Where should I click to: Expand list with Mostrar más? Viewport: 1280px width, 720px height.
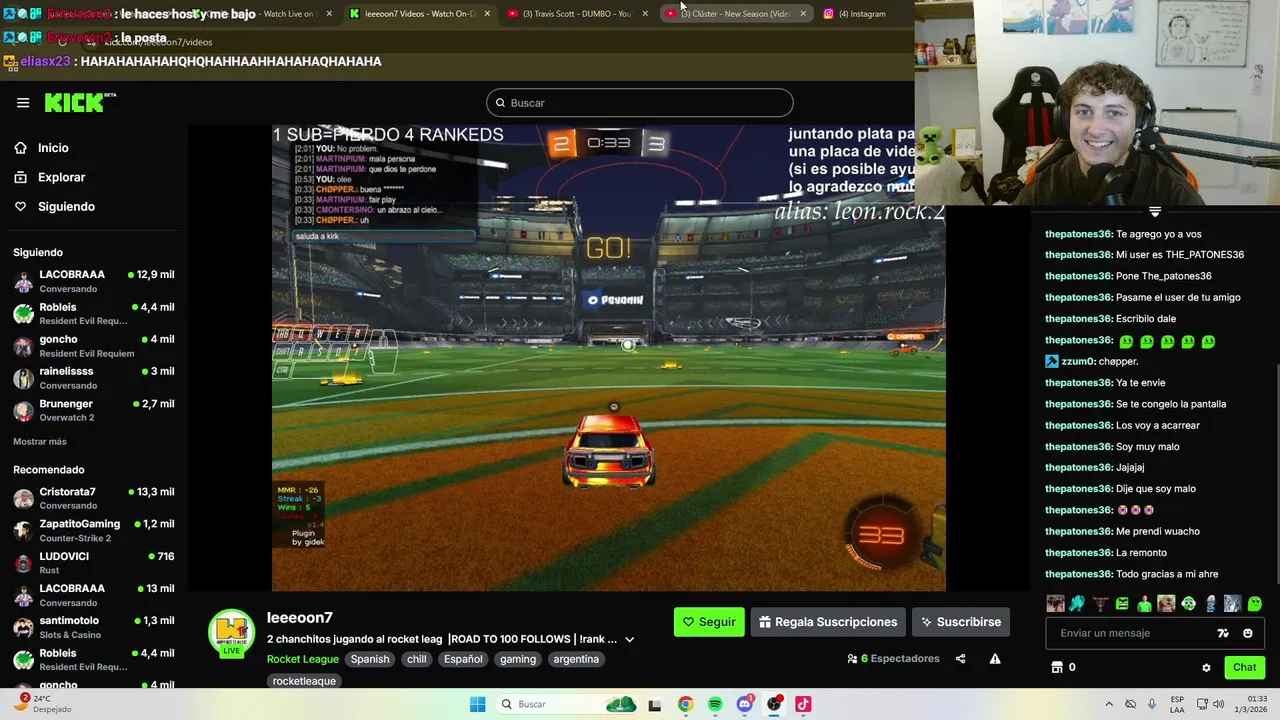click(40, 441)
